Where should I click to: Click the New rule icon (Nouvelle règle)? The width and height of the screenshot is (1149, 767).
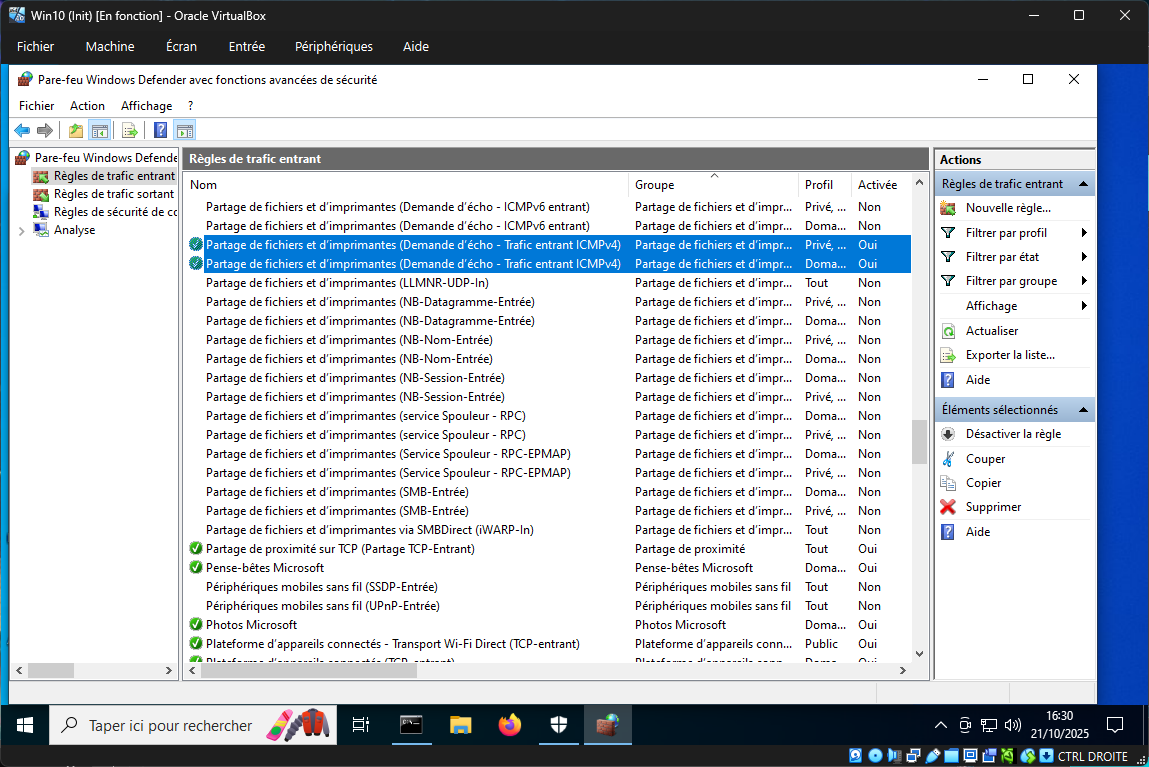point(948,208)
